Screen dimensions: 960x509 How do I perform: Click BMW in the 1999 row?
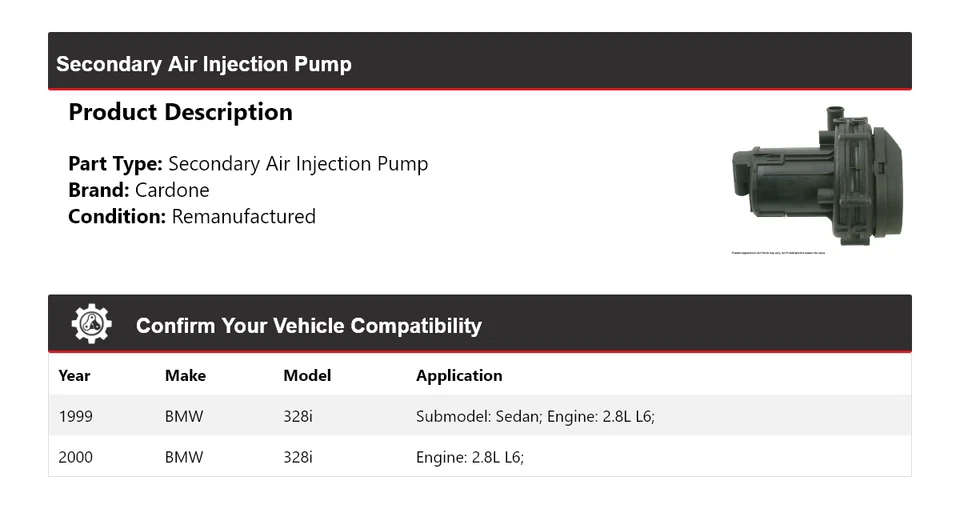pyautogui.click(x=184, y=416)
